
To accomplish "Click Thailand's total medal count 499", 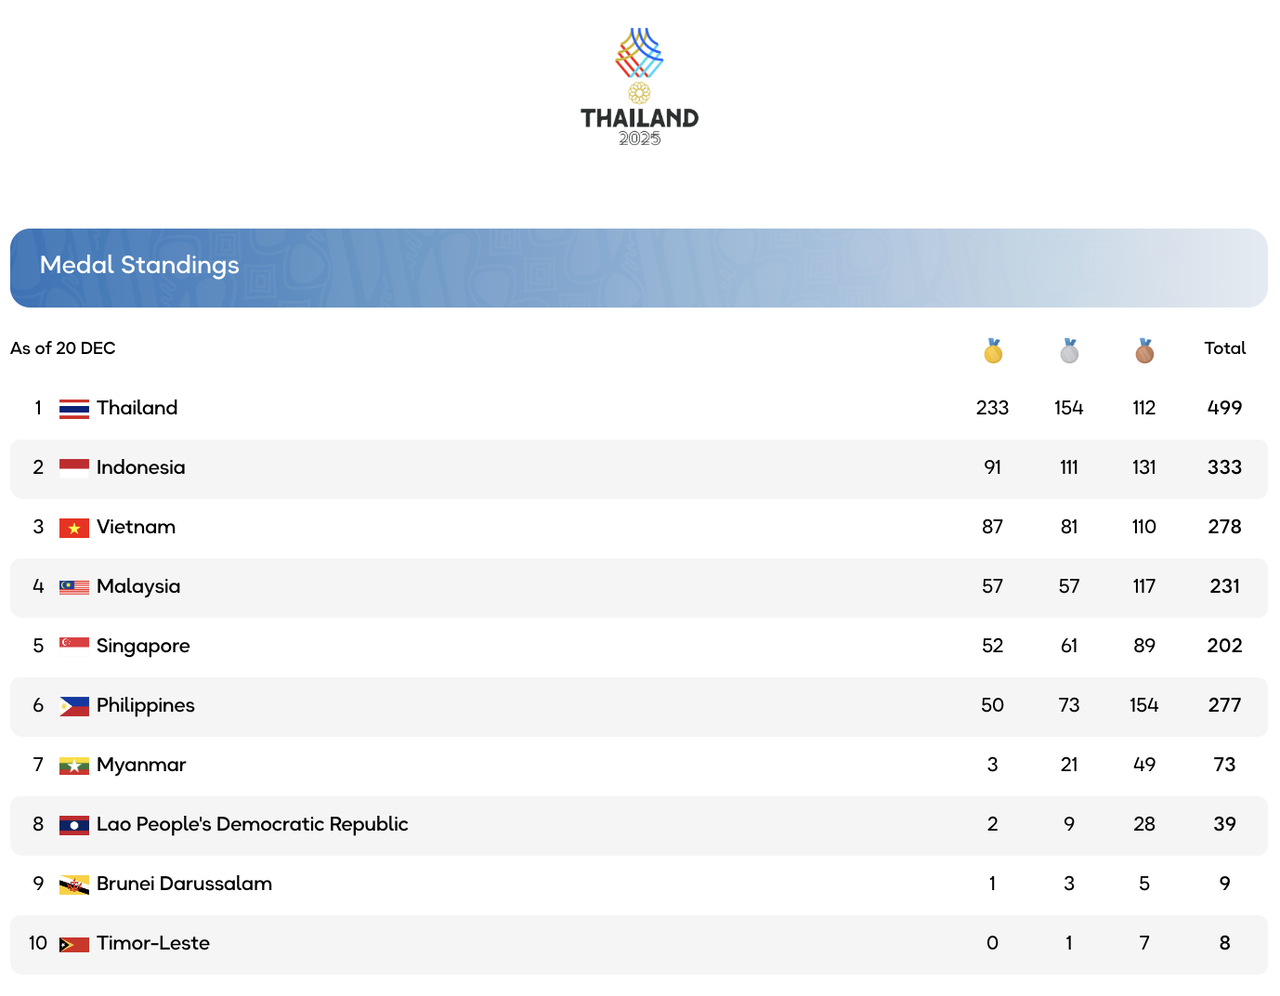I will click(x=1225, y=408).
